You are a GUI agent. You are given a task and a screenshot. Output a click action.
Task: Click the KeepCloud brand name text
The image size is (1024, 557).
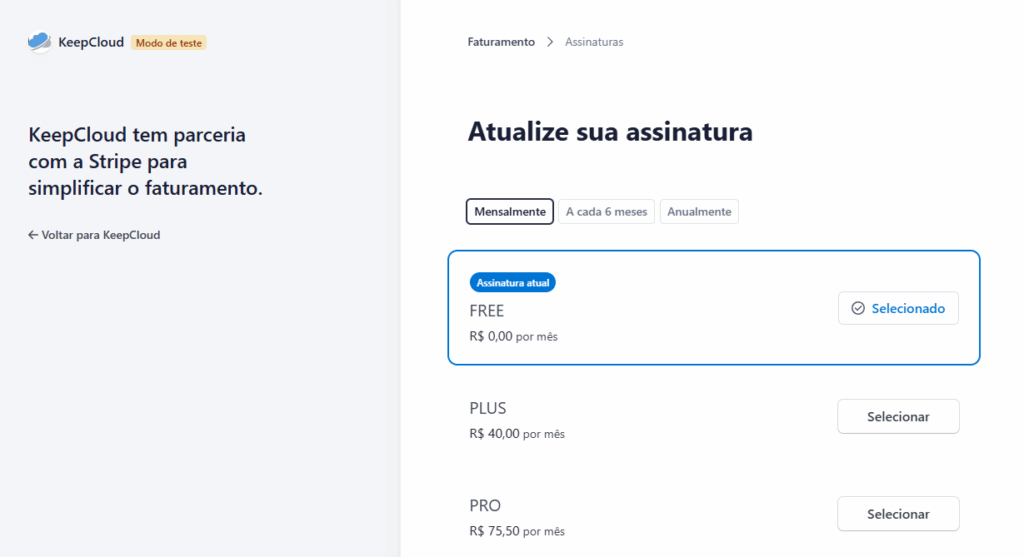click(x=91, y=42)
